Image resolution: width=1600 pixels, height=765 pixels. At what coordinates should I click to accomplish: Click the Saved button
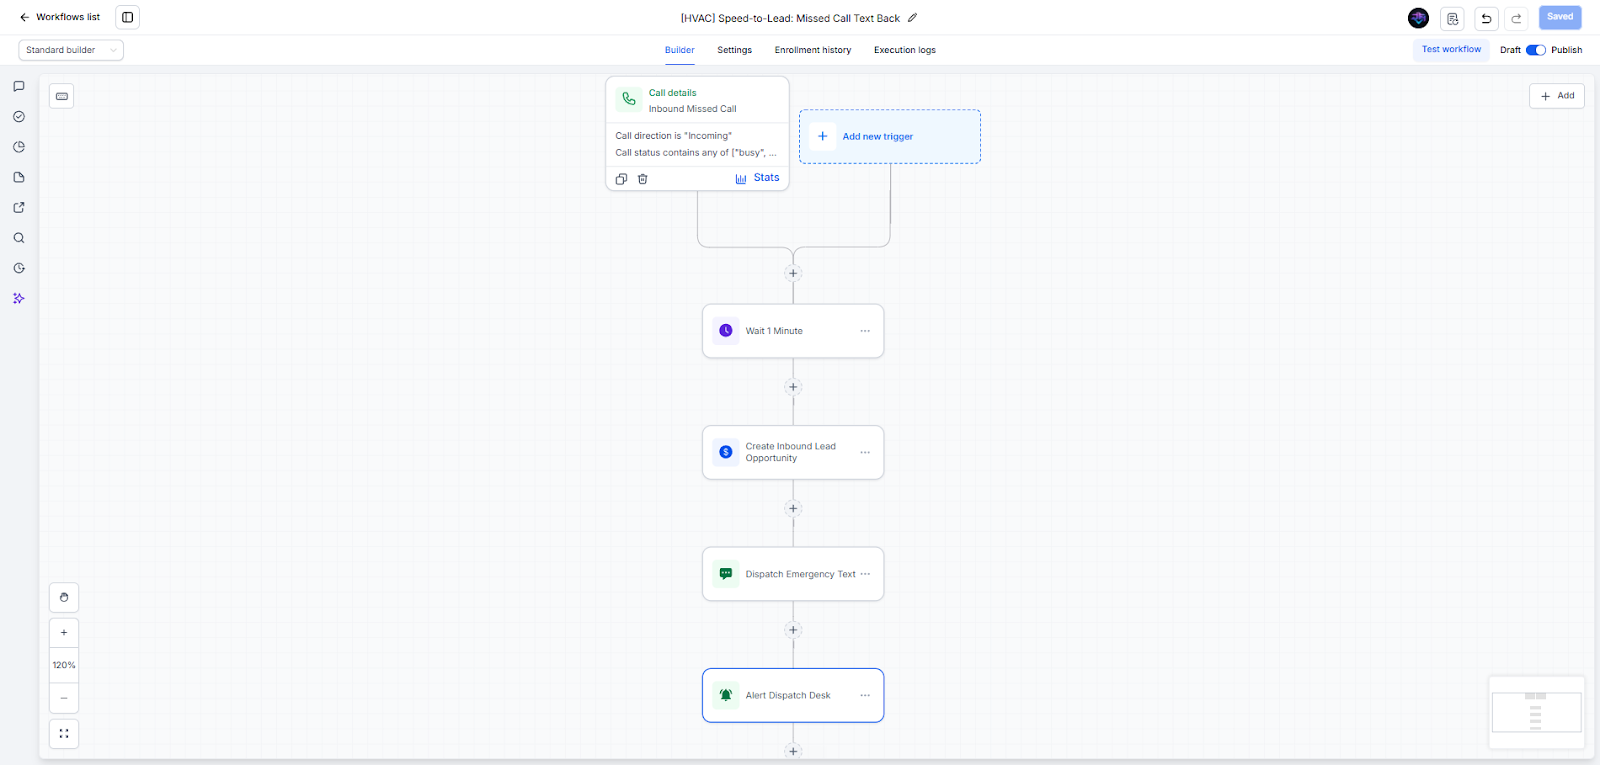point(1560,17)
